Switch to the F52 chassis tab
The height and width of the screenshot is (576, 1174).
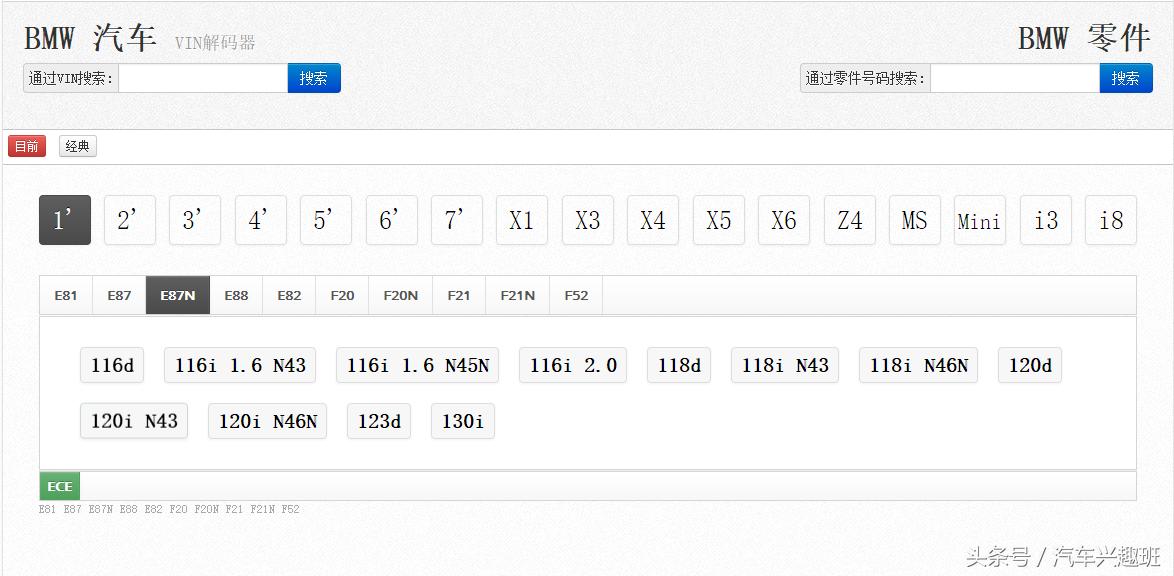pyautogui.click(x=577, y=295)
